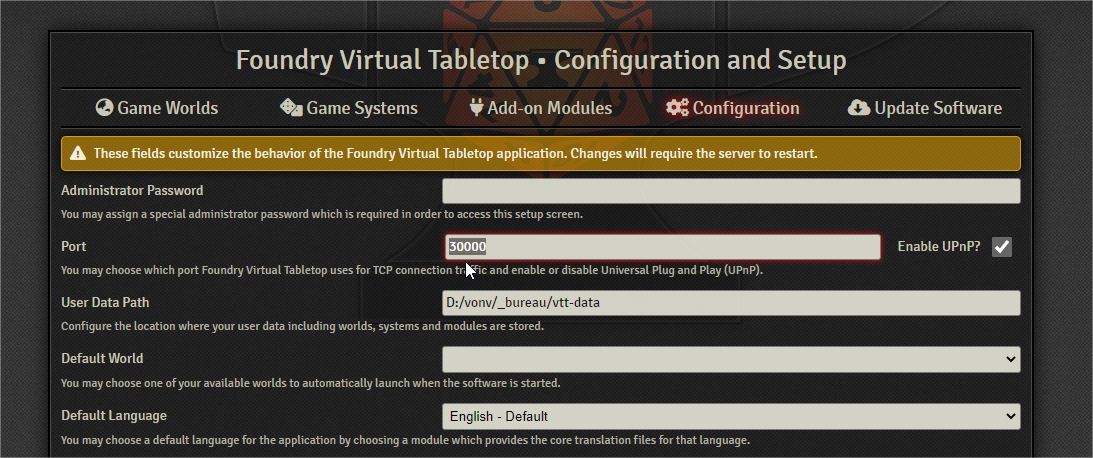Select the Configuration tab
Image resolution: width=1093 pixels, height=458 pixels.
coord(732,108)
